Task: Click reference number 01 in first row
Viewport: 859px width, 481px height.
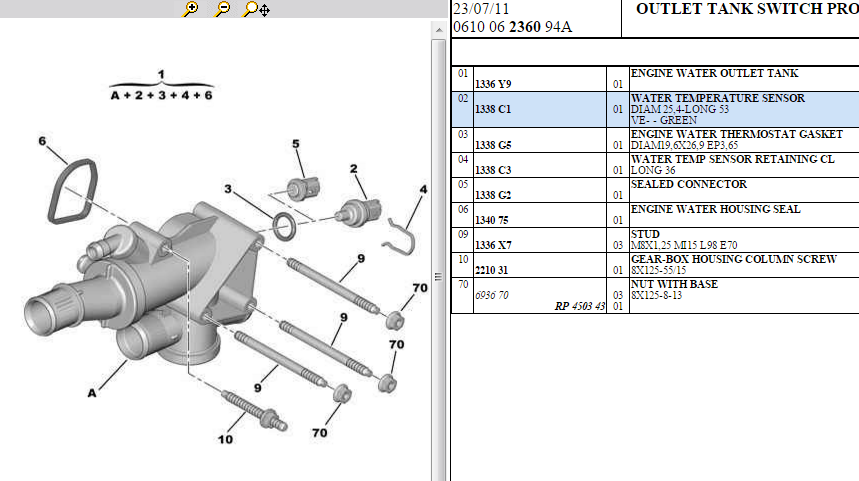Action: (463, 73)
